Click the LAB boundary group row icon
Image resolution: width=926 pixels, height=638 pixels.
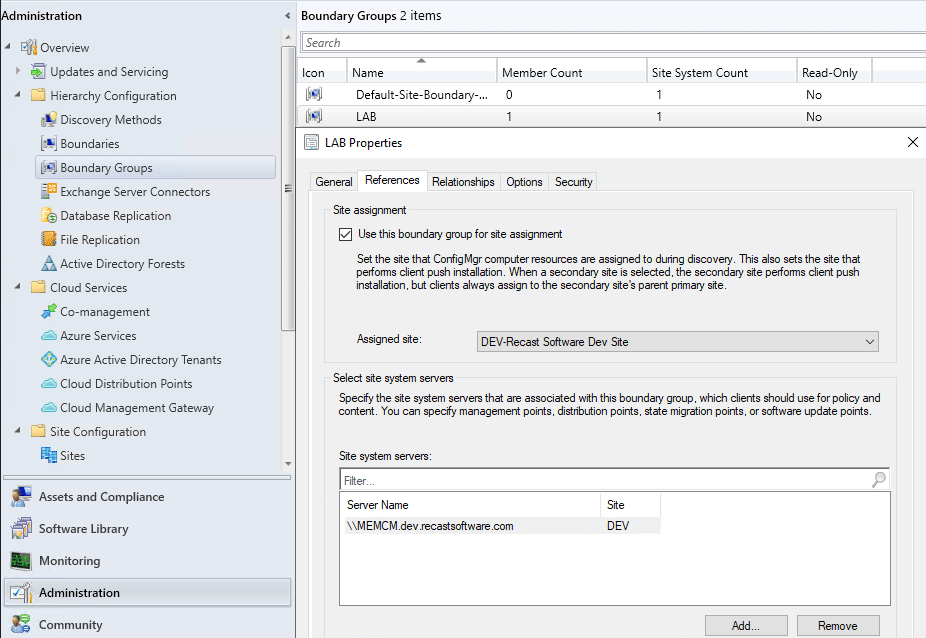click(x=314, y=117)
